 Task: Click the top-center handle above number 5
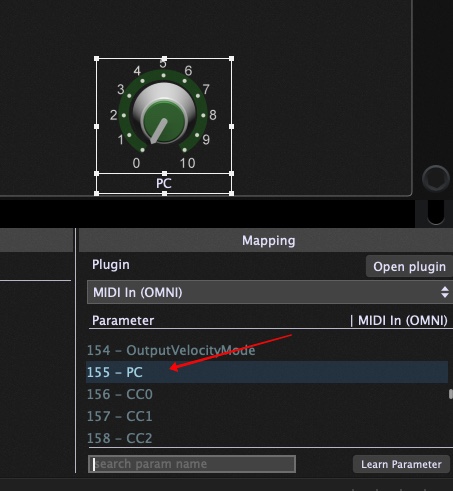coord(164,59)
